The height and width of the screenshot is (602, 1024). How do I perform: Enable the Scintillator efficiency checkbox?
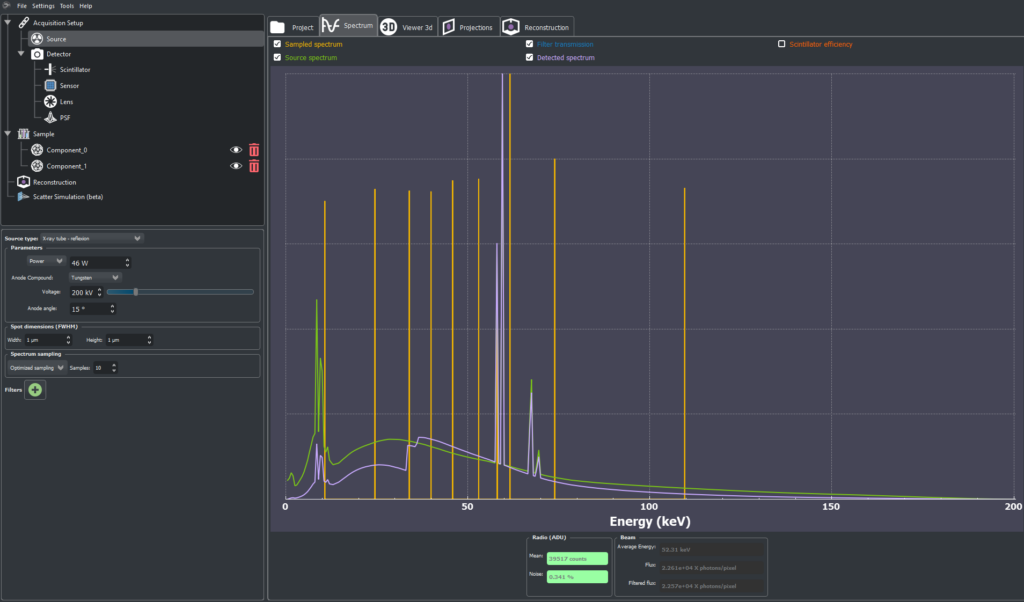click(x=782, y=44)
